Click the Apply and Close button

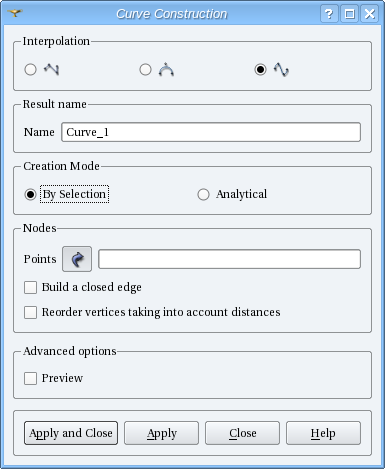(x=71, y=433)
